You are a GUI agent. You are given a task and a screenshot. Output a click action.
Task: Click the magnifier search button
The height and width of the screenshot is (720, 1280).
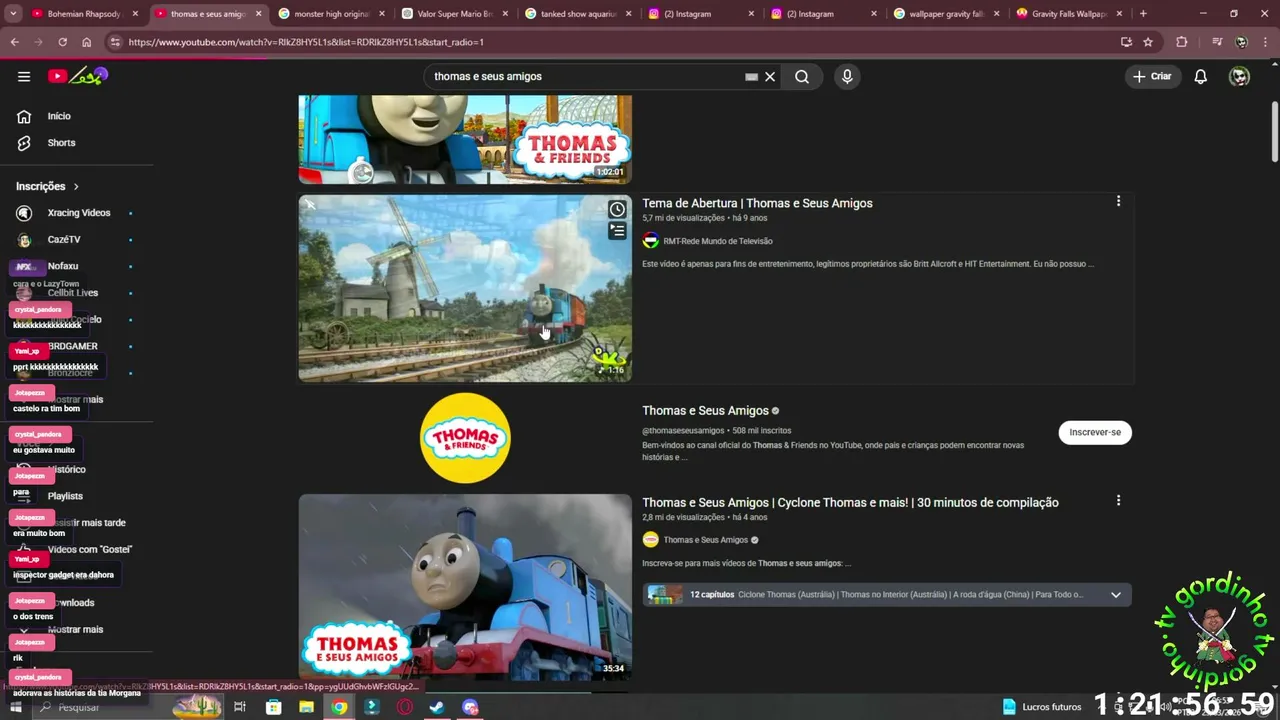coord(802,76)
